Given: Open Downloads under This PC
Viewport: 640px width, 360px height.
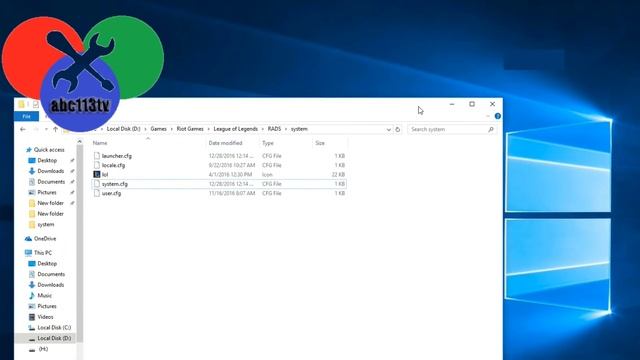Looking at the screenshot, I should point(51,285).
